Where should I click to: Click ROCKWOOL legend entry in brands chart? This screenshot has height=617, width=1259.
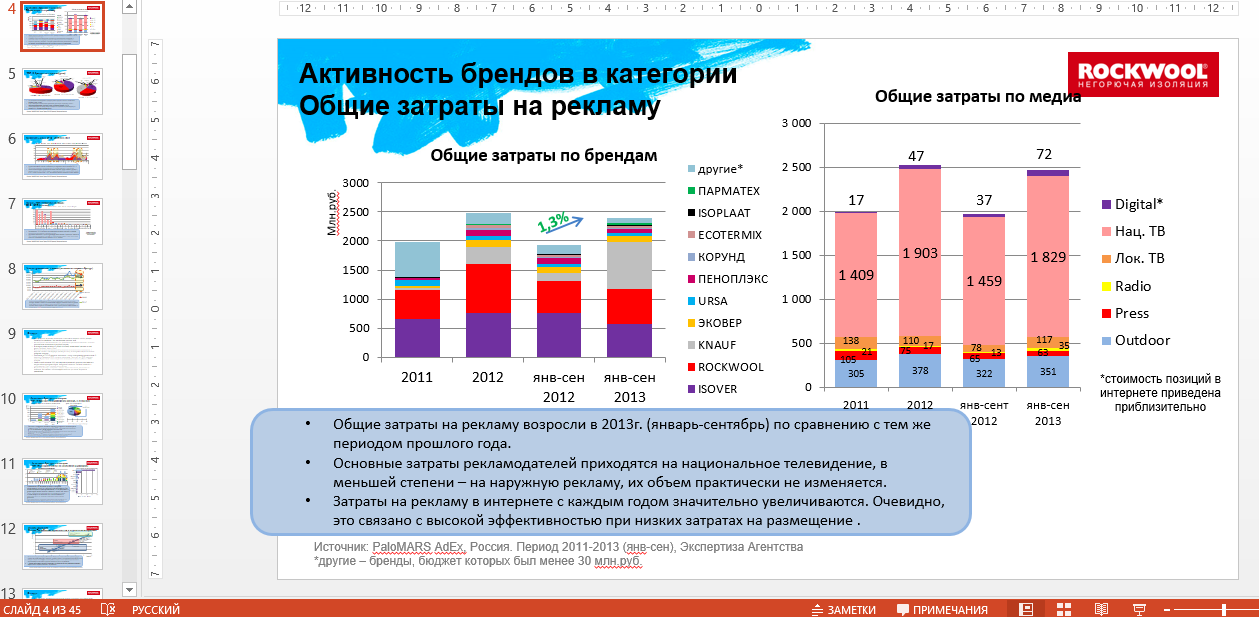click(725, 367)
